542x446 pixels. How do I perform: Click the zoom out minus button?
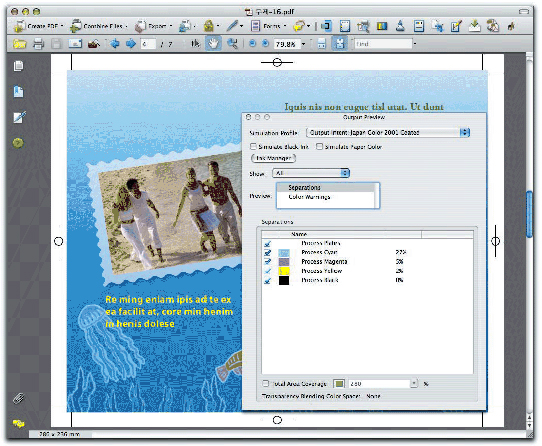click(253, 44)
